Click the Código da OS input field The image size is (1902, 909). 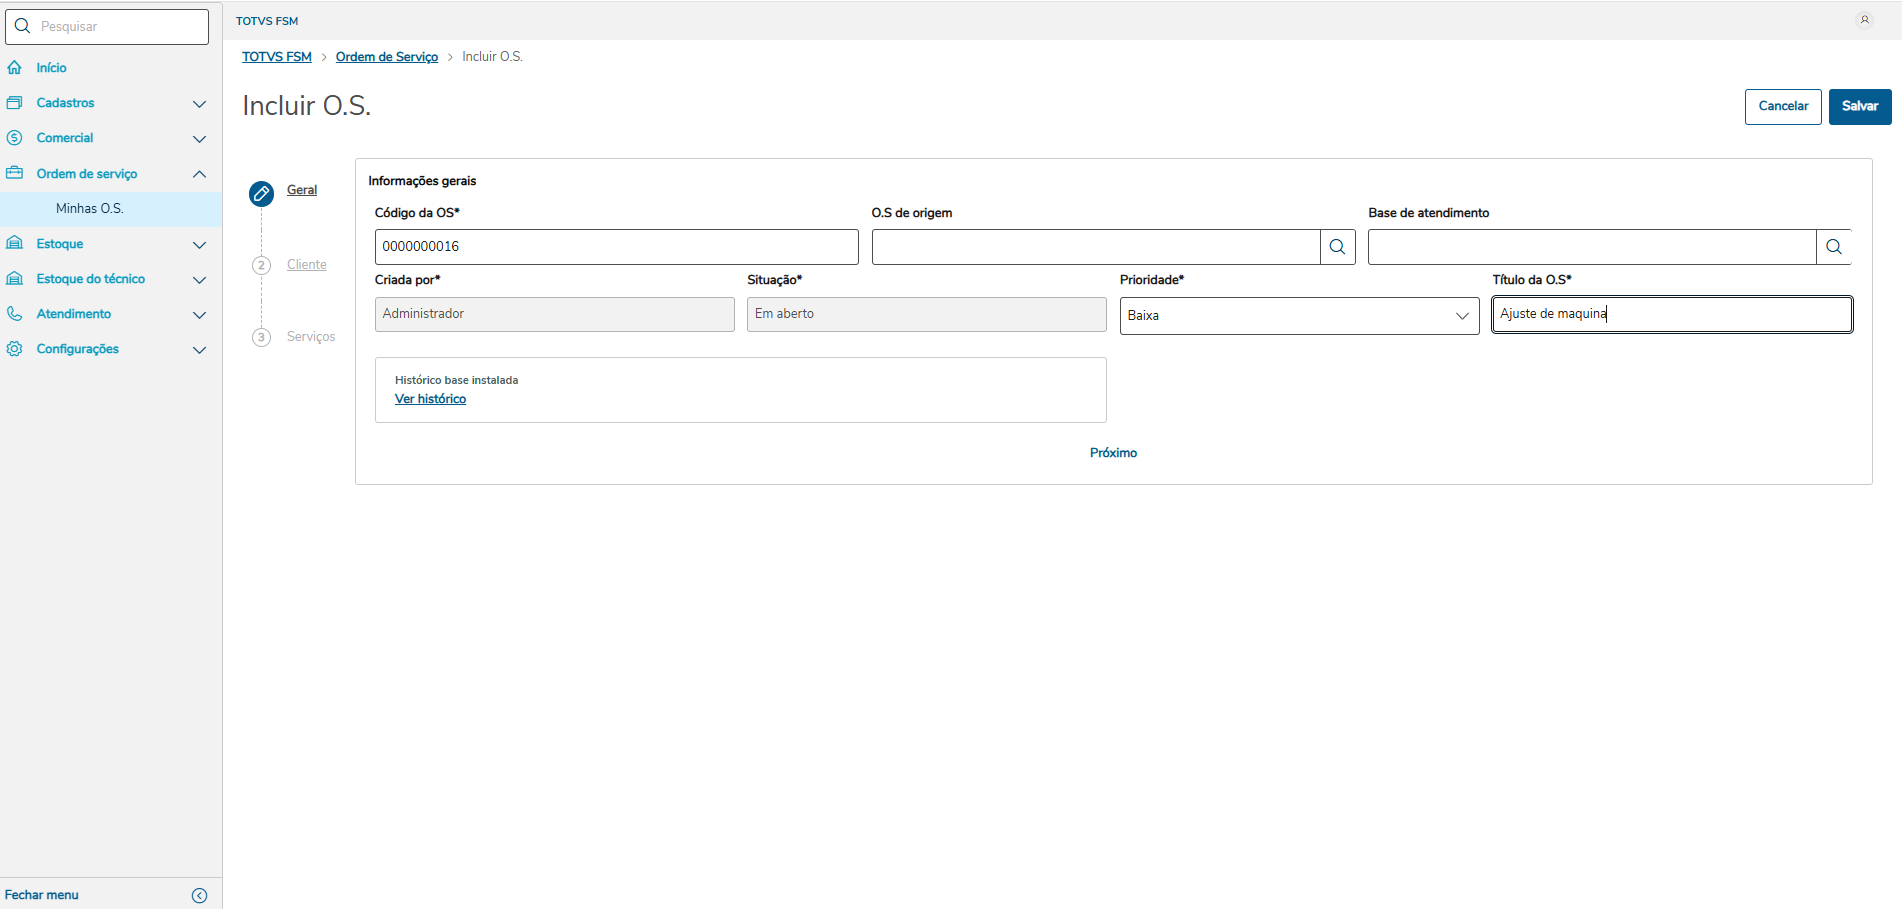[x=615, y=247]
